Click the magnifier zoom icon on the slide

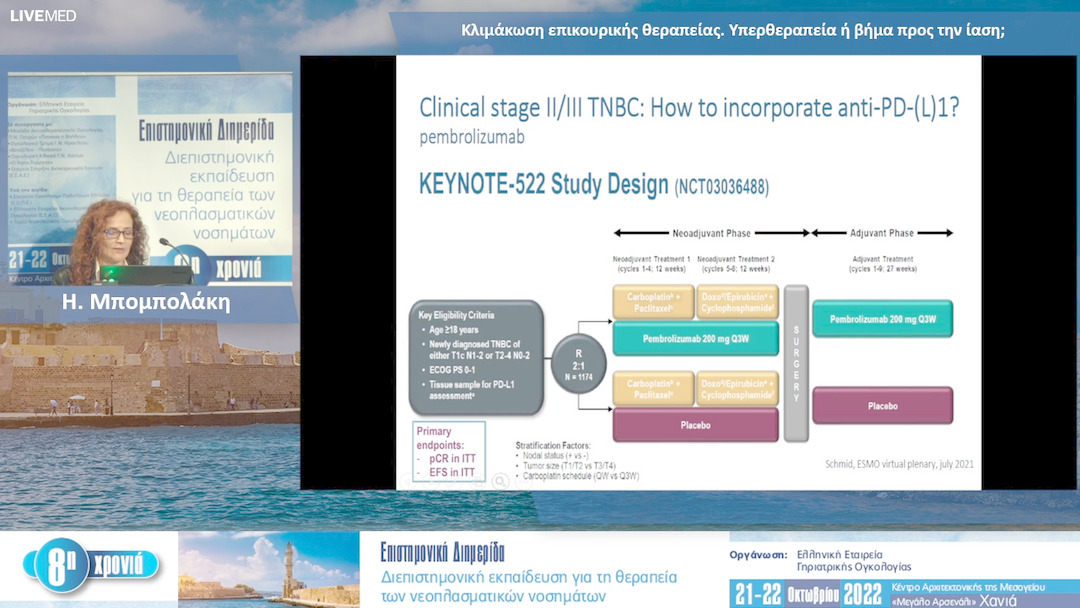(500, 481)
